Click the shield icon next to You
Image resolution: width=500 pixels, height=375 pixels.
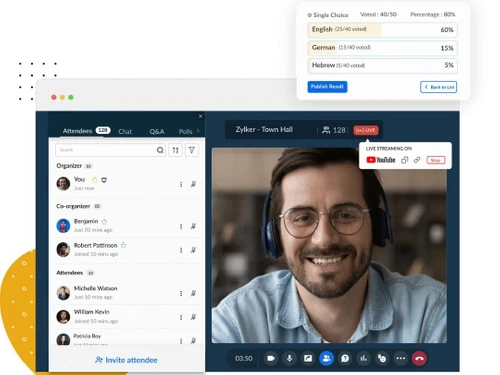coord(104,180)
